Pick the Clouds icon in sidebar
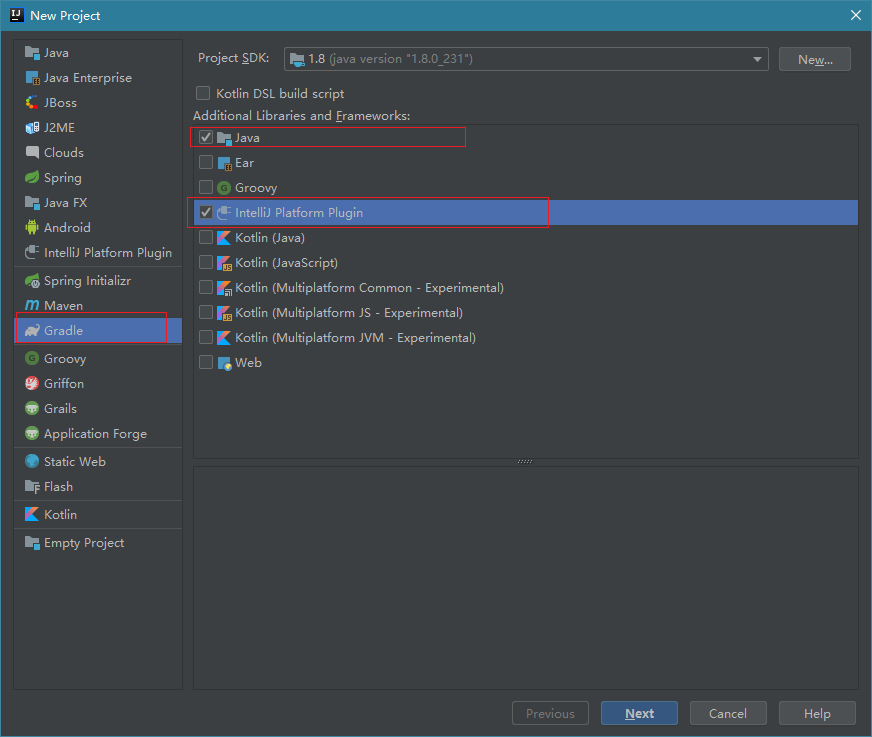The width and height of the screenshot is (872, 737). [32, 152]
